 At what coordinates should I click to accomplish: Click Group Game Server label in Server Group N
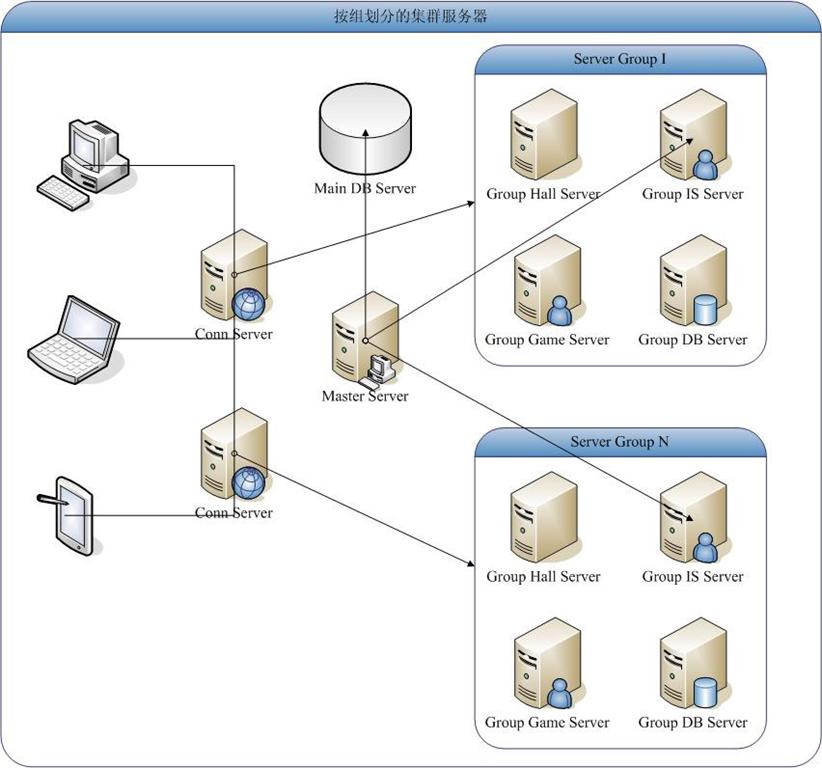[x=547, y=722]
